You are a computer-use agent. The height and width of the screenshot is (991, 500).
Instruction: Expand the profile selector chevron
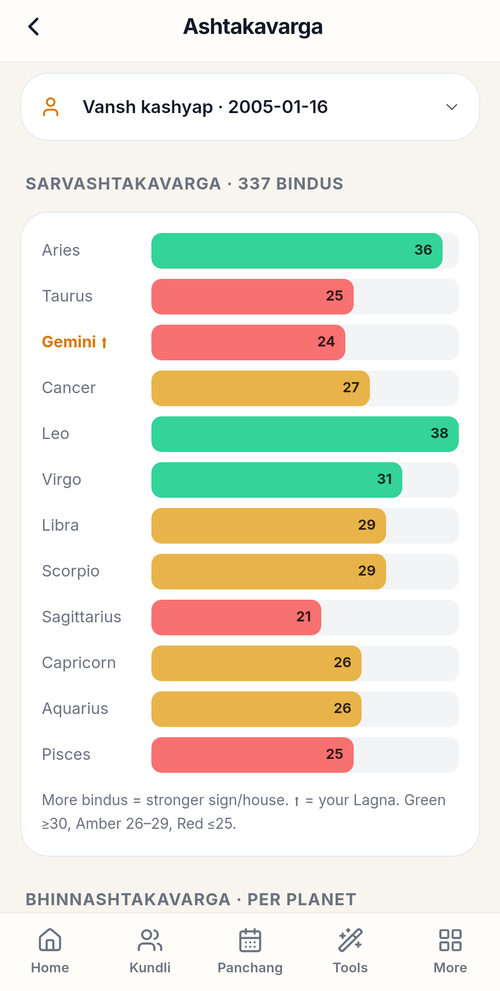click(451, 107)
